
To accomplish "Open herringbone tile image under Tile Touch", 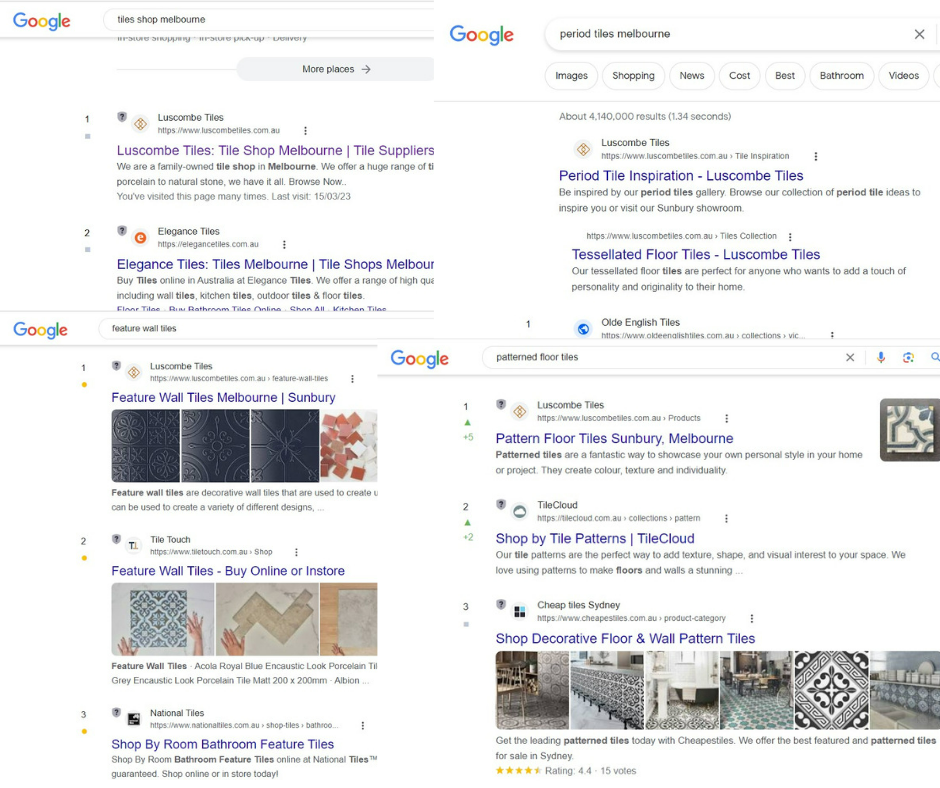I will tap(267, 619).
